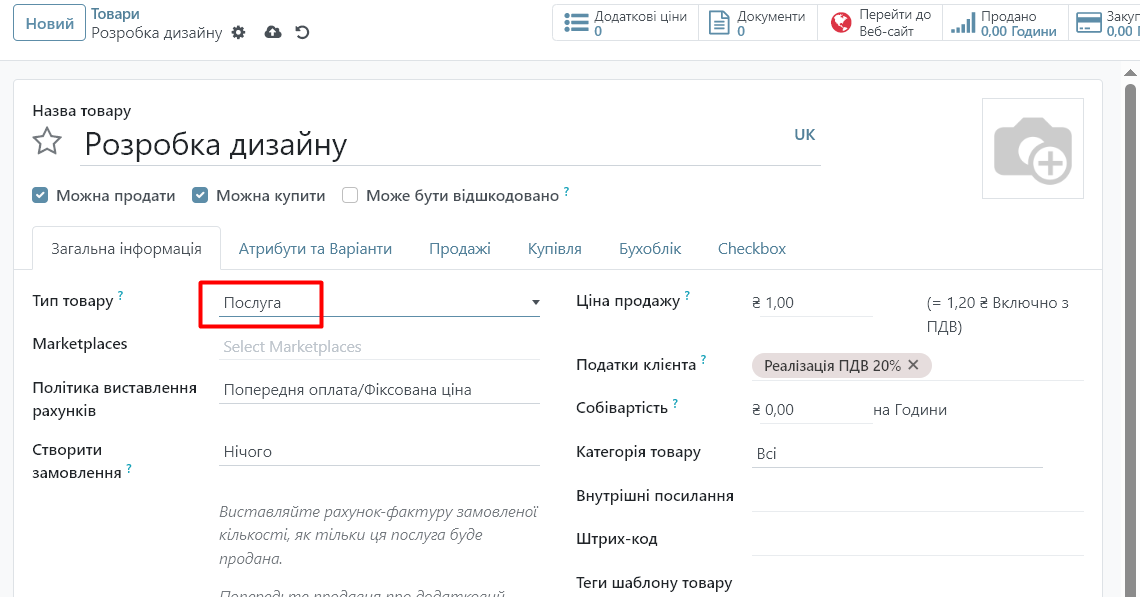1140x597 pixels.
Task: Click the Новий button
Action: pyautogui.click(x=49, y=24)
